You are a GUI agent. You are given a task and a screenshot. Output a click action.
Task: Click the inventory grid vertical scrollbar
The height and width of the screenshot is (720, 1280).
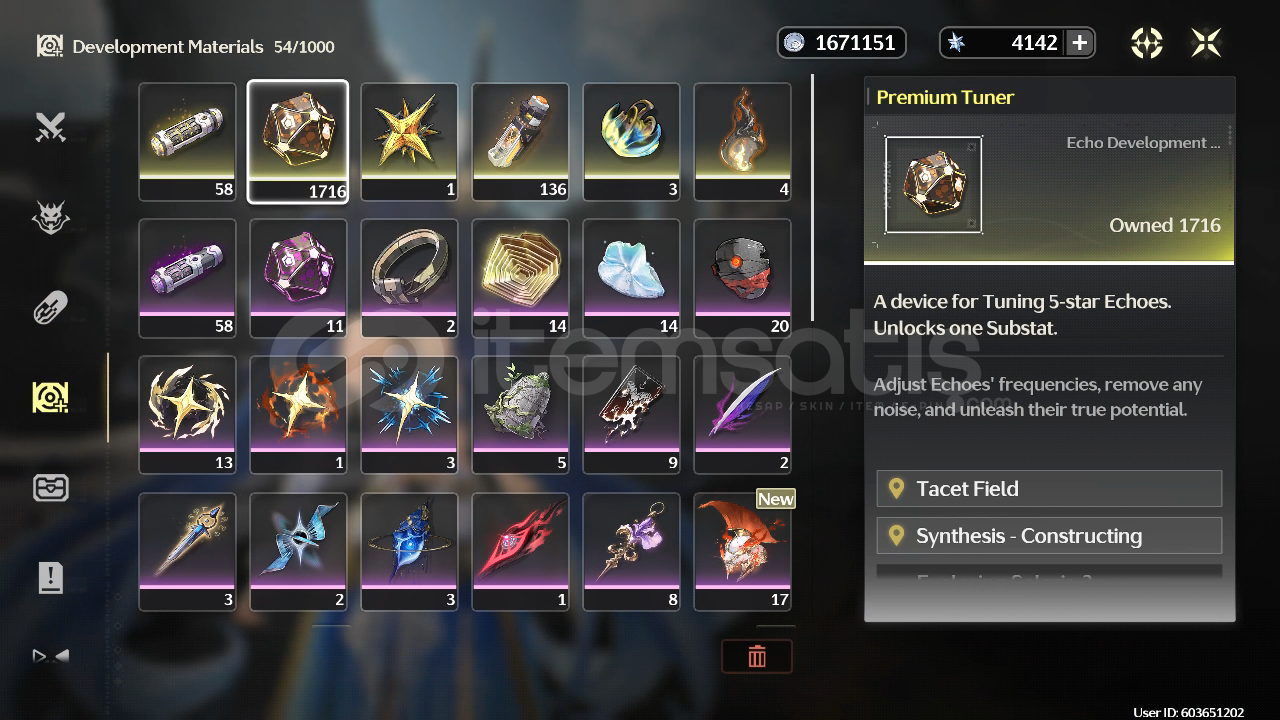(x=813, y=197)
